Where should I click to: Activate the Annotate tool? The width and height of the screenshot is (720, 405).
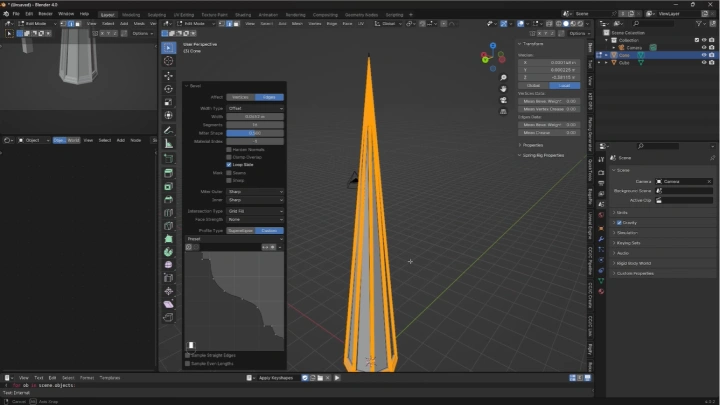169,130
